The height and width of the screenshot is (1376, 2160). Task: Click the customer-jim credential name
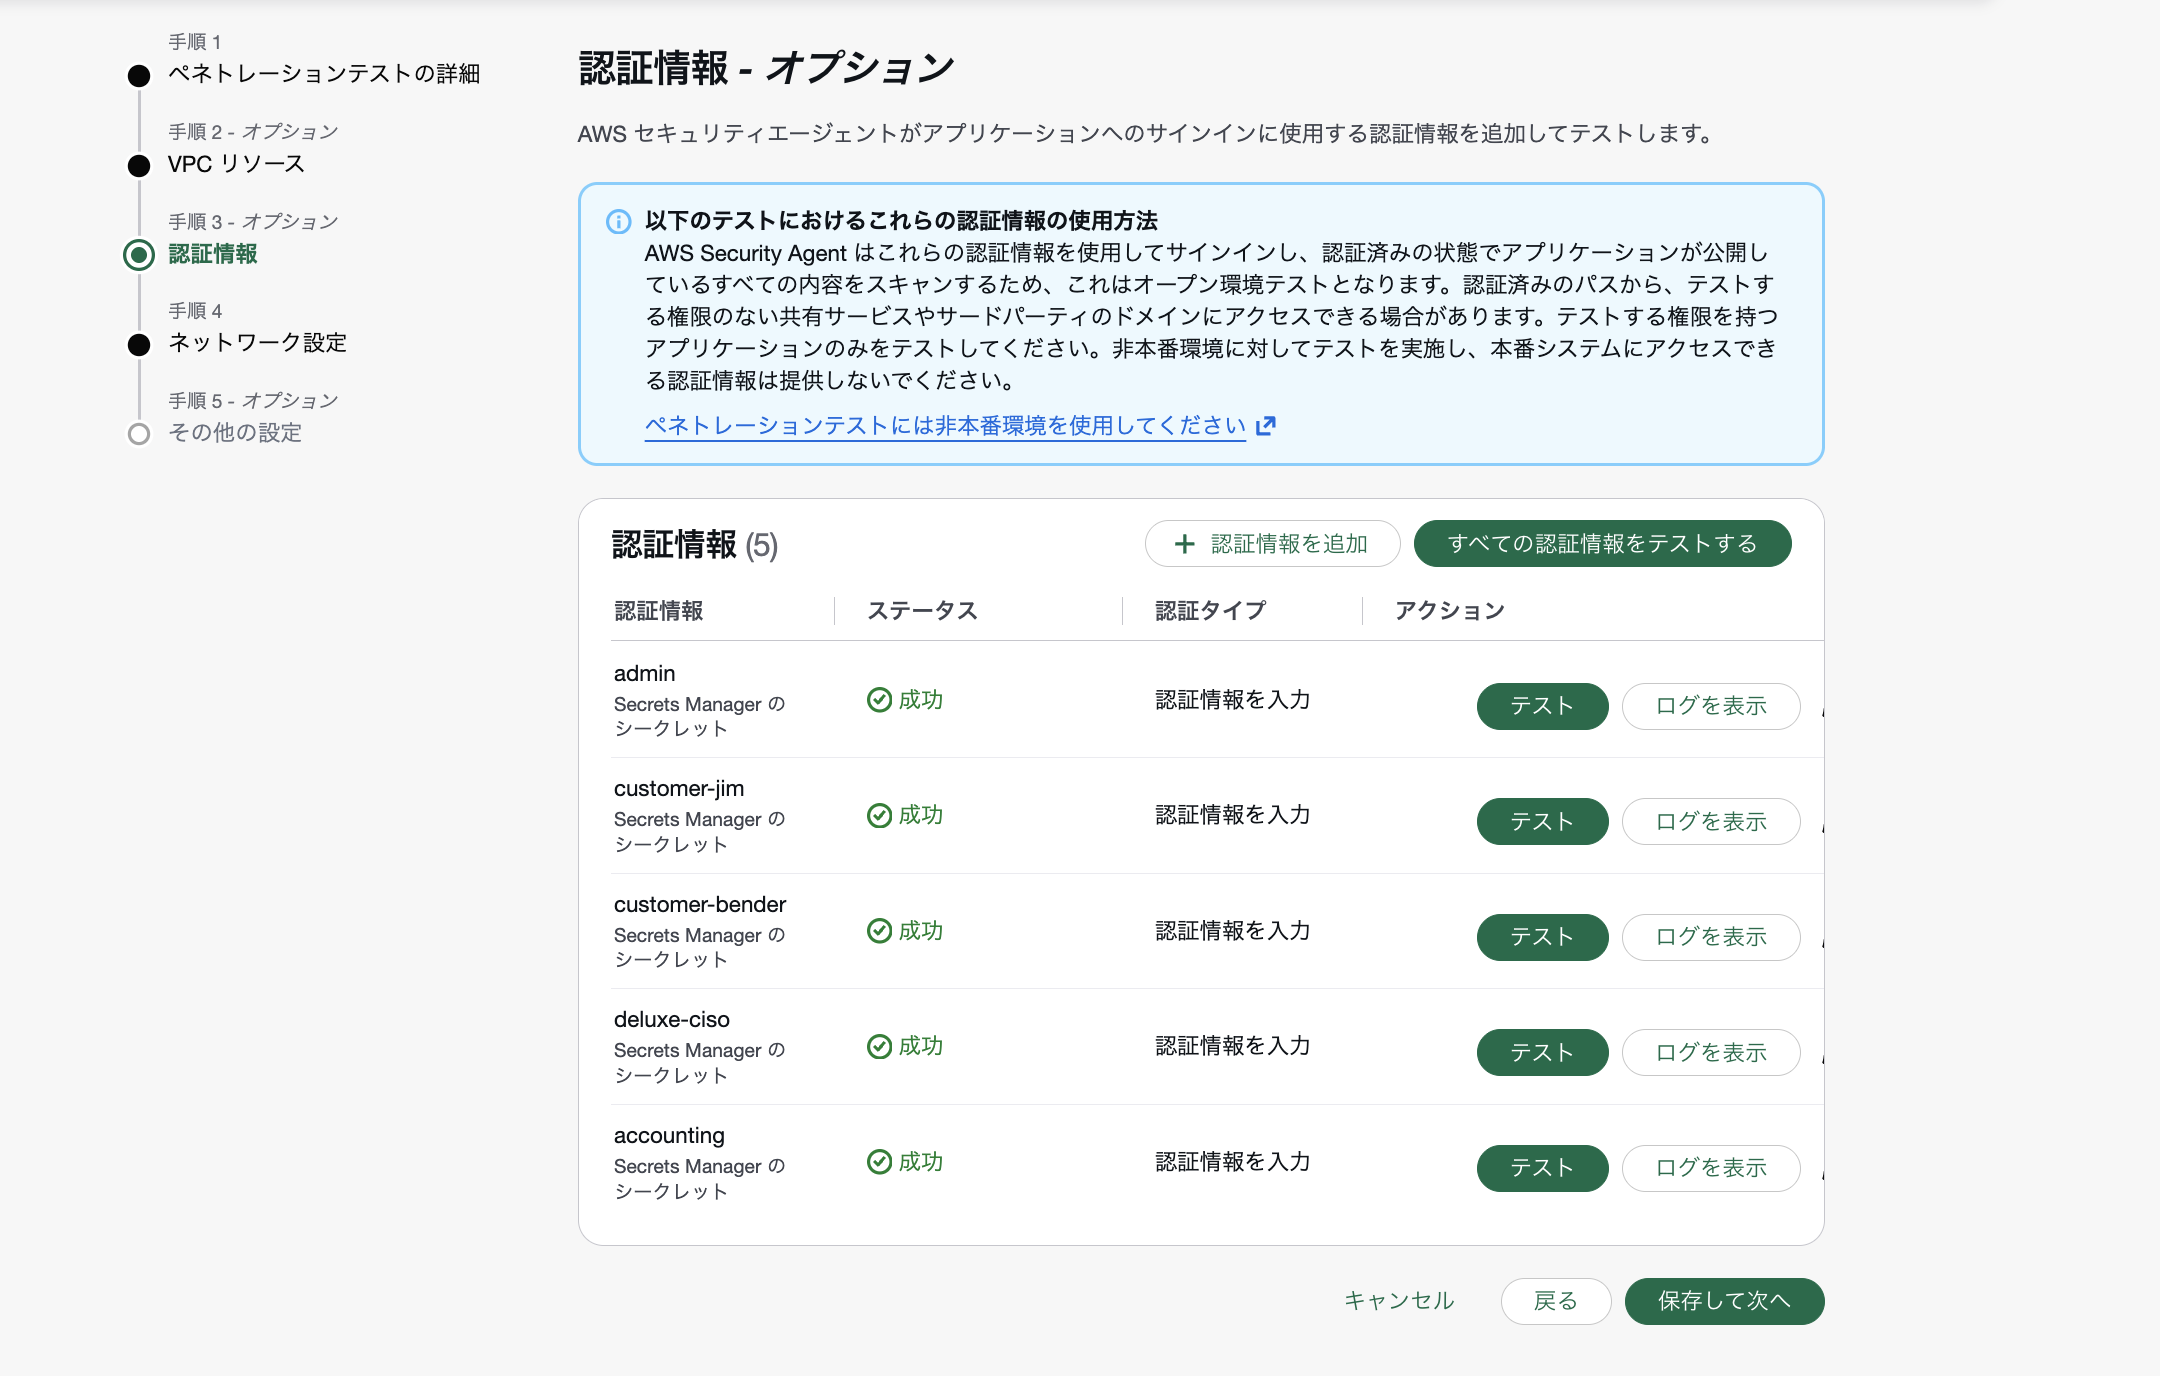(679, 789)
